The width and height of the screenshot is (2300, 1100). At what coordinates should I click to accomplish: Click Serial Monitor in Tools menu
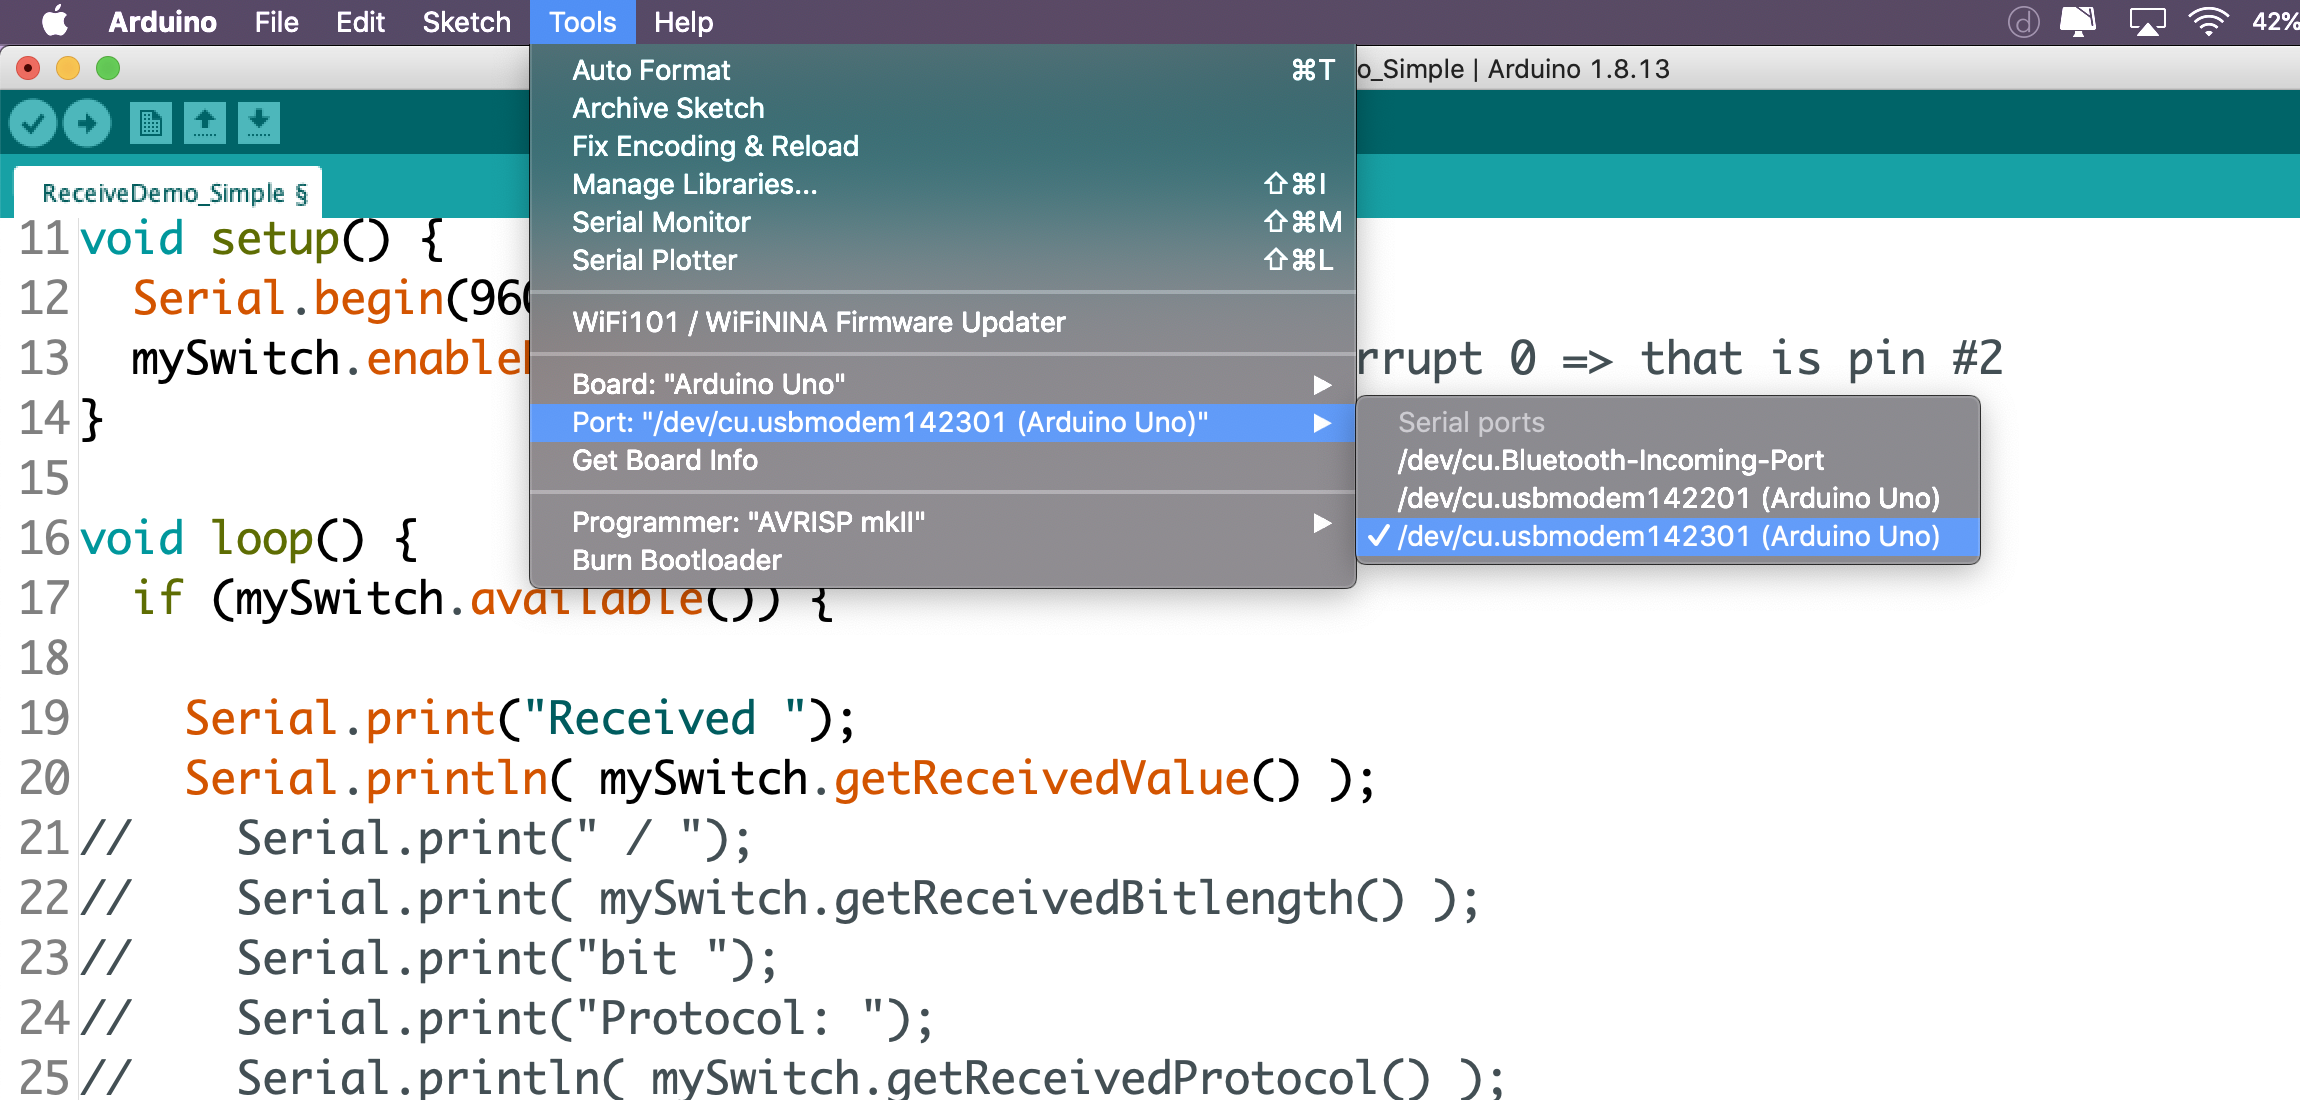pyautogui.click(x=661, y=223)
